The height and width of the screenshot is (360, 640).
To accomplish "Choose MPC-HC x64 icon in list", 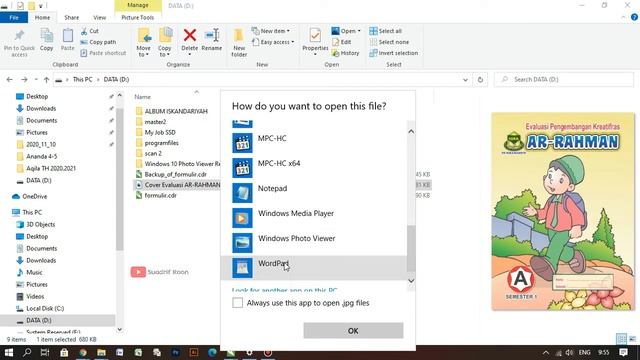I will (242, 168).
